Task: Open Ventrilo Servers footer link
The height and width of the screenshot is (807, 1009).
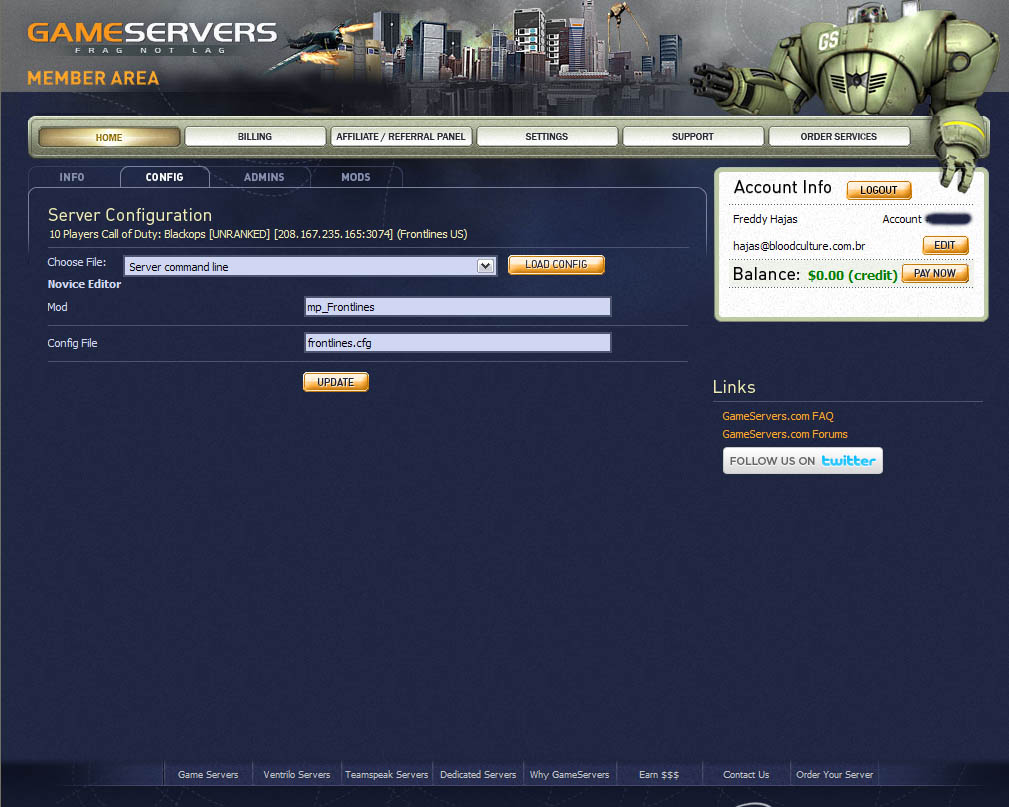Action: click(297, 775)
